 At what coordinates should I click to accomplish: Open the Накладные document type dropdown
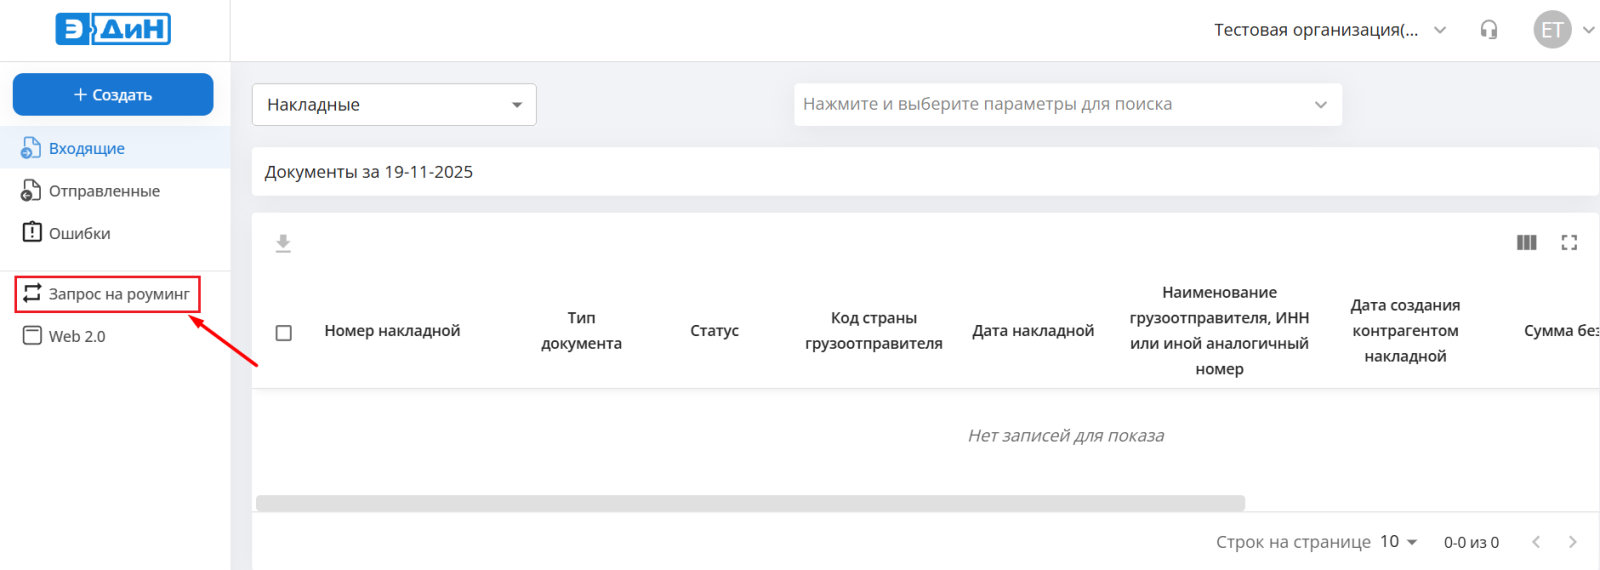tap(394, 105)
